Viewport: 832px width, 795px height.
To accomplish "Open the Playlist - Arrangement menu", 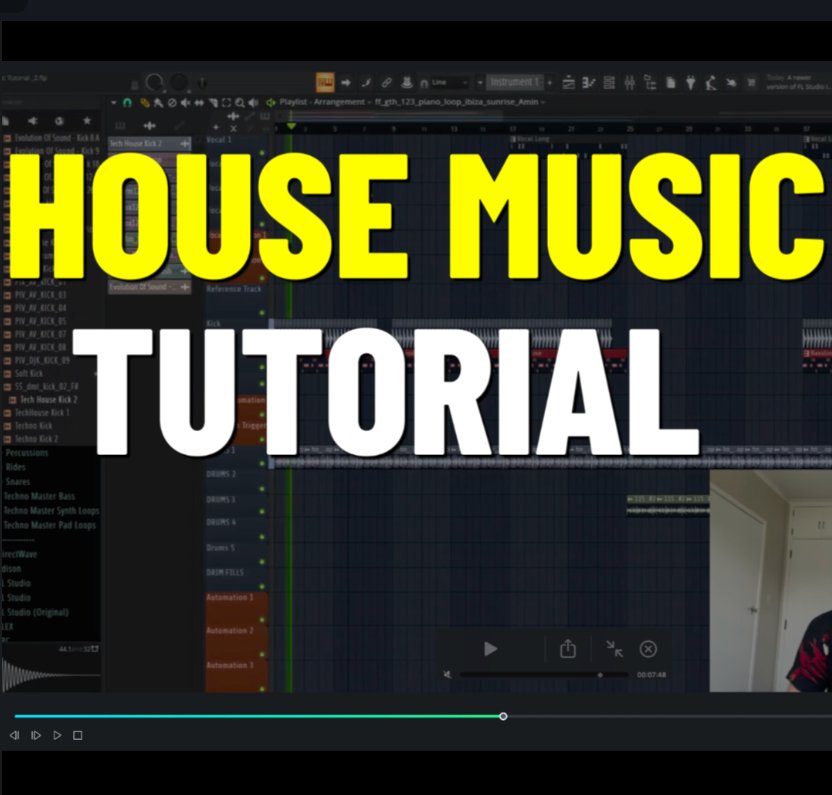I will [x=322, y=101].
